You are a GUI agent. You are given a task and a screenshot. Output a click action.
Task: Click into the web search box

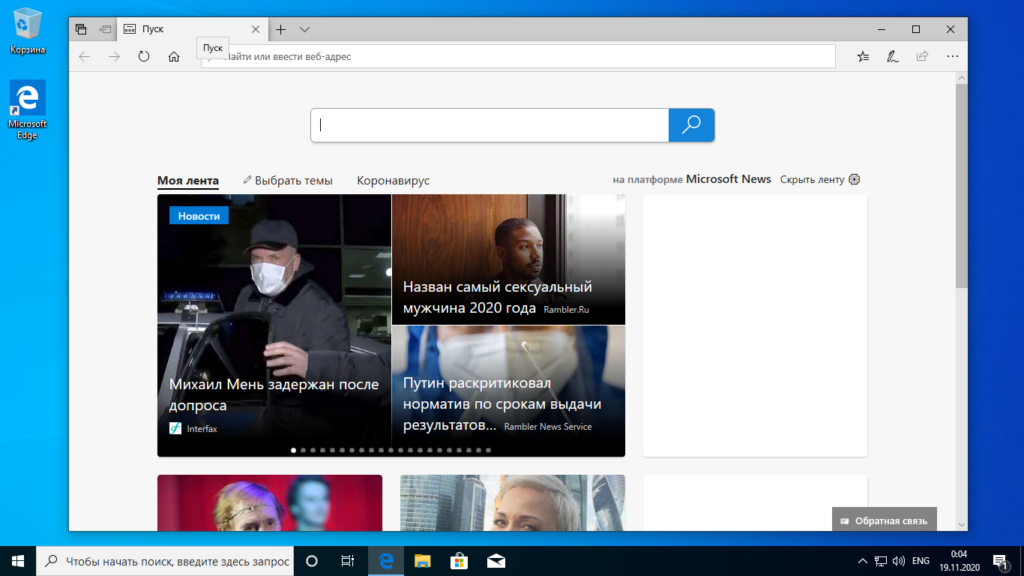[490, 125]
